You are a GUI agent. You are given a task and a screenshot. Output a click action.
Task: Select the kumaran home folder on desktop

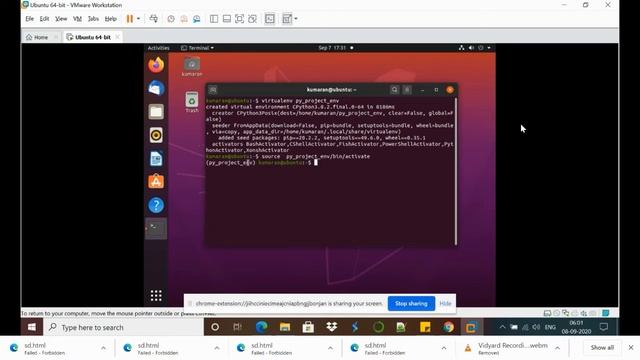tap(192, 67)
